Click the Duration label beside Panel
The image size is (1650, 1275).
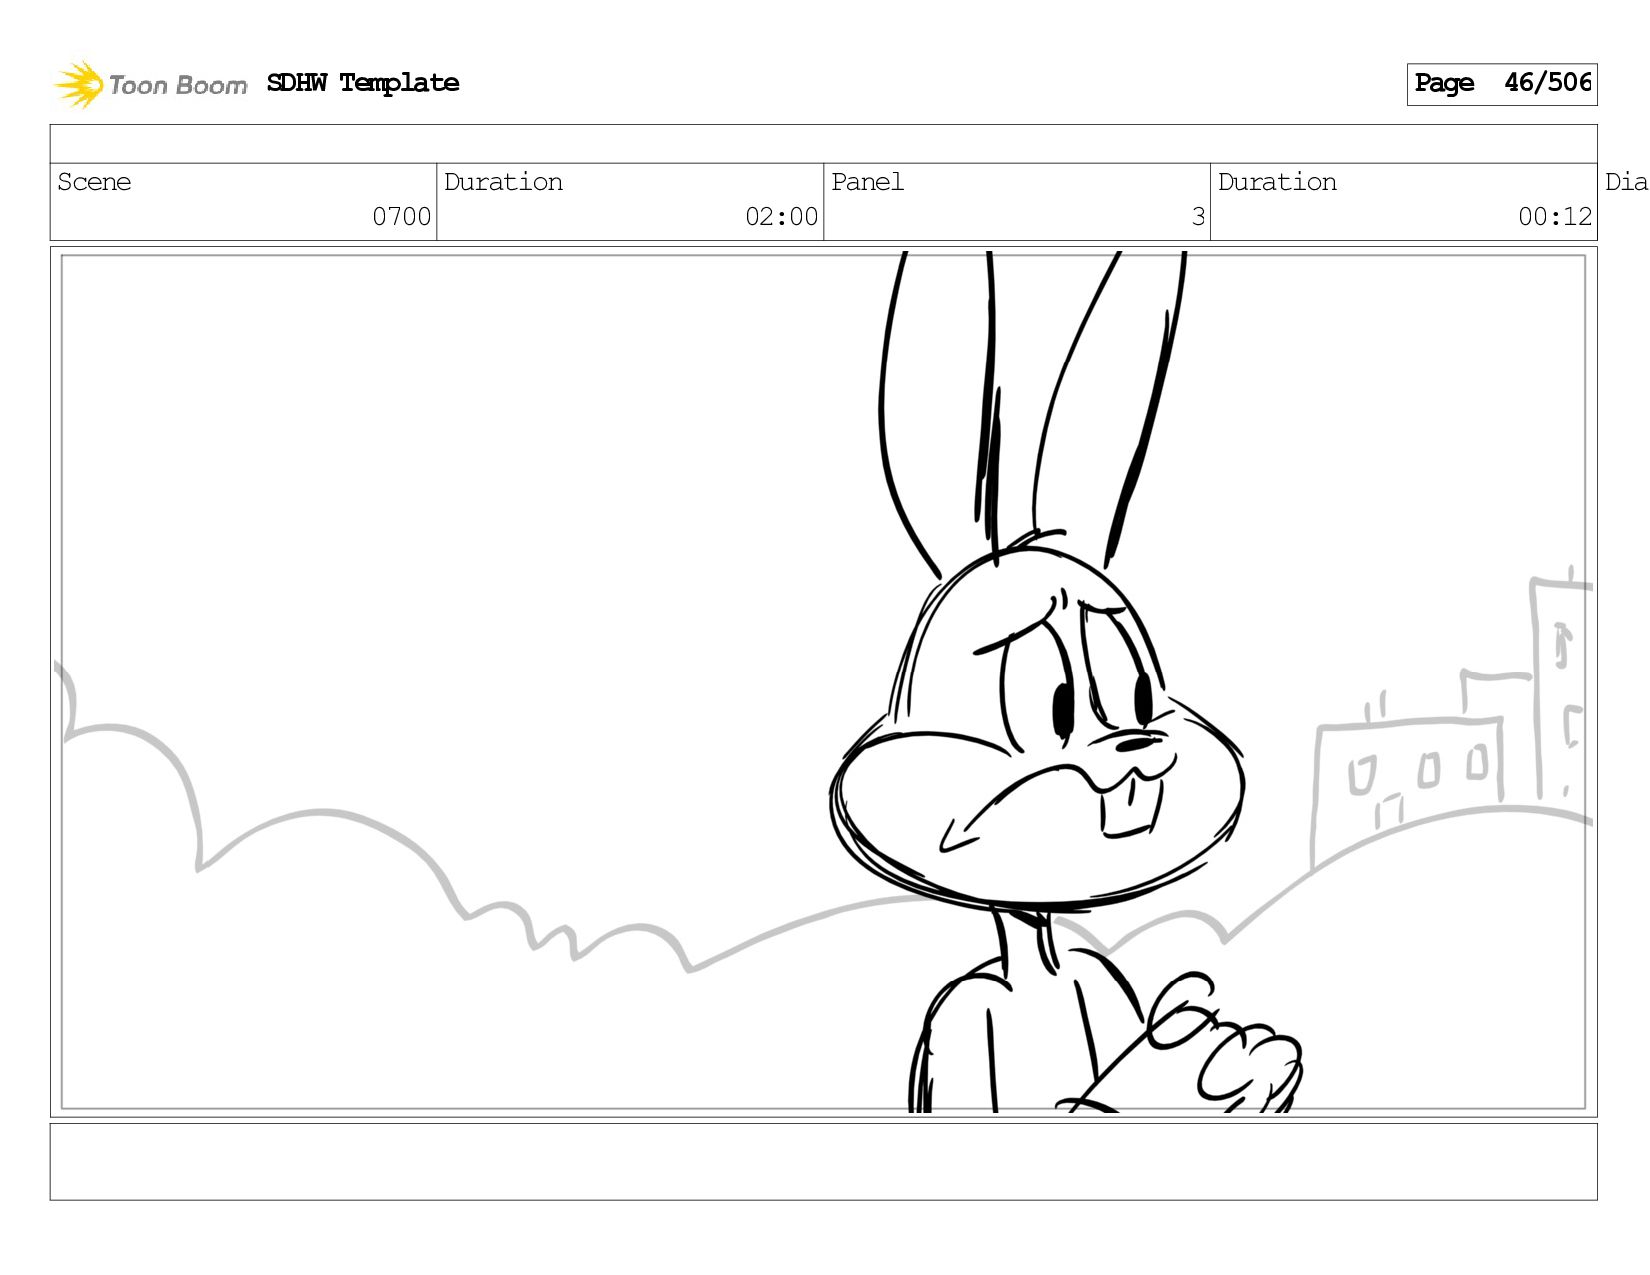tap(1277, 182)
